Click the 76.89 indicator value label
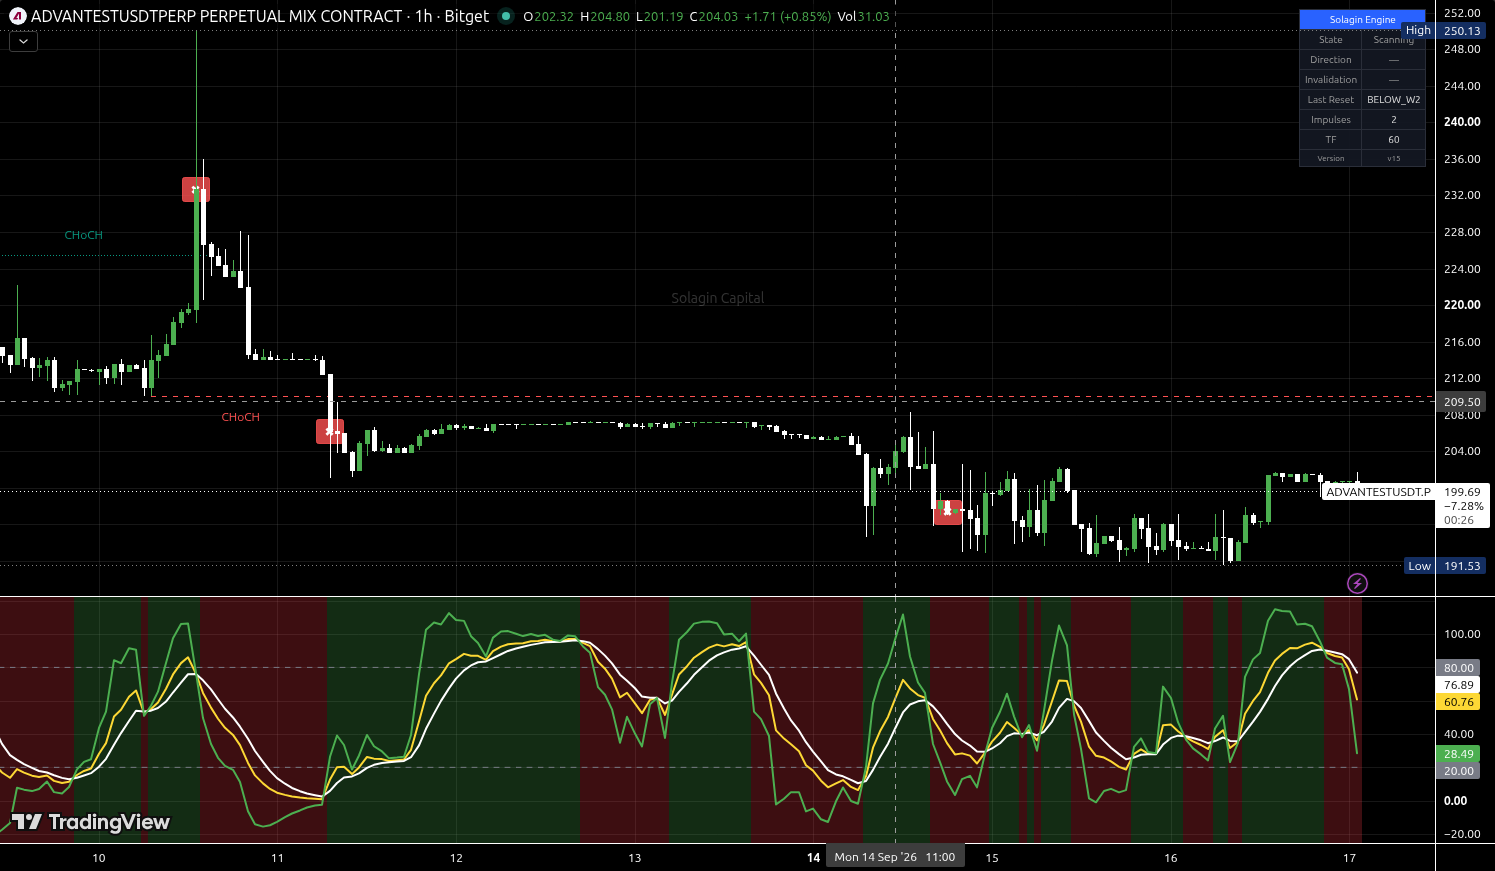This screenshot has height=871, width=1495. tap(1459, 685)
